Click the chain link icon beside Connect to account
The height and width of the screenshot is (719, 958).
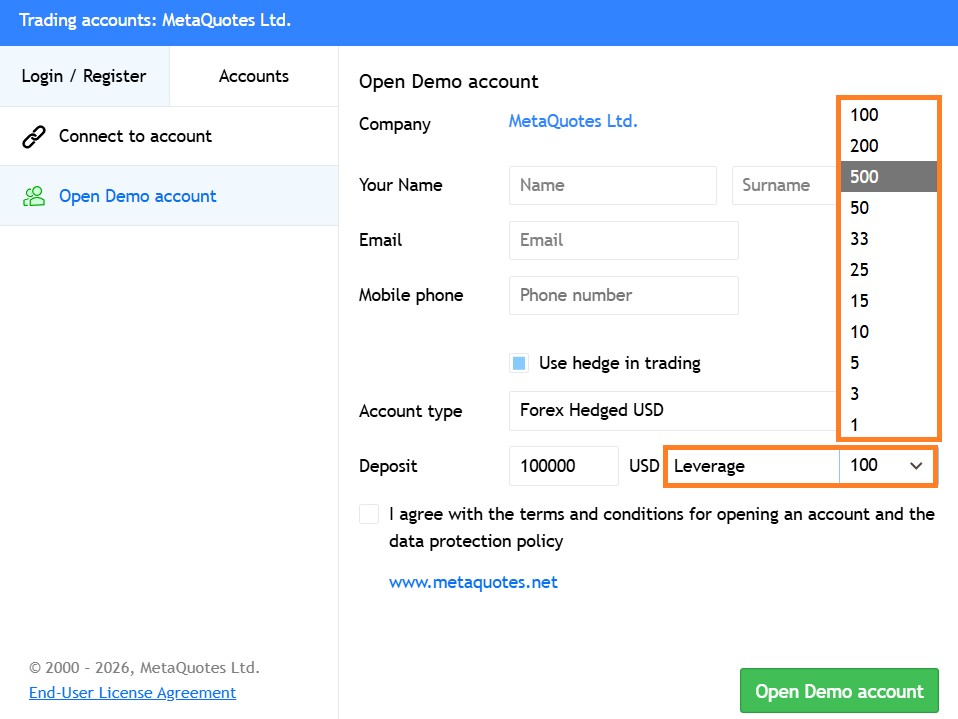click(34, 137)
